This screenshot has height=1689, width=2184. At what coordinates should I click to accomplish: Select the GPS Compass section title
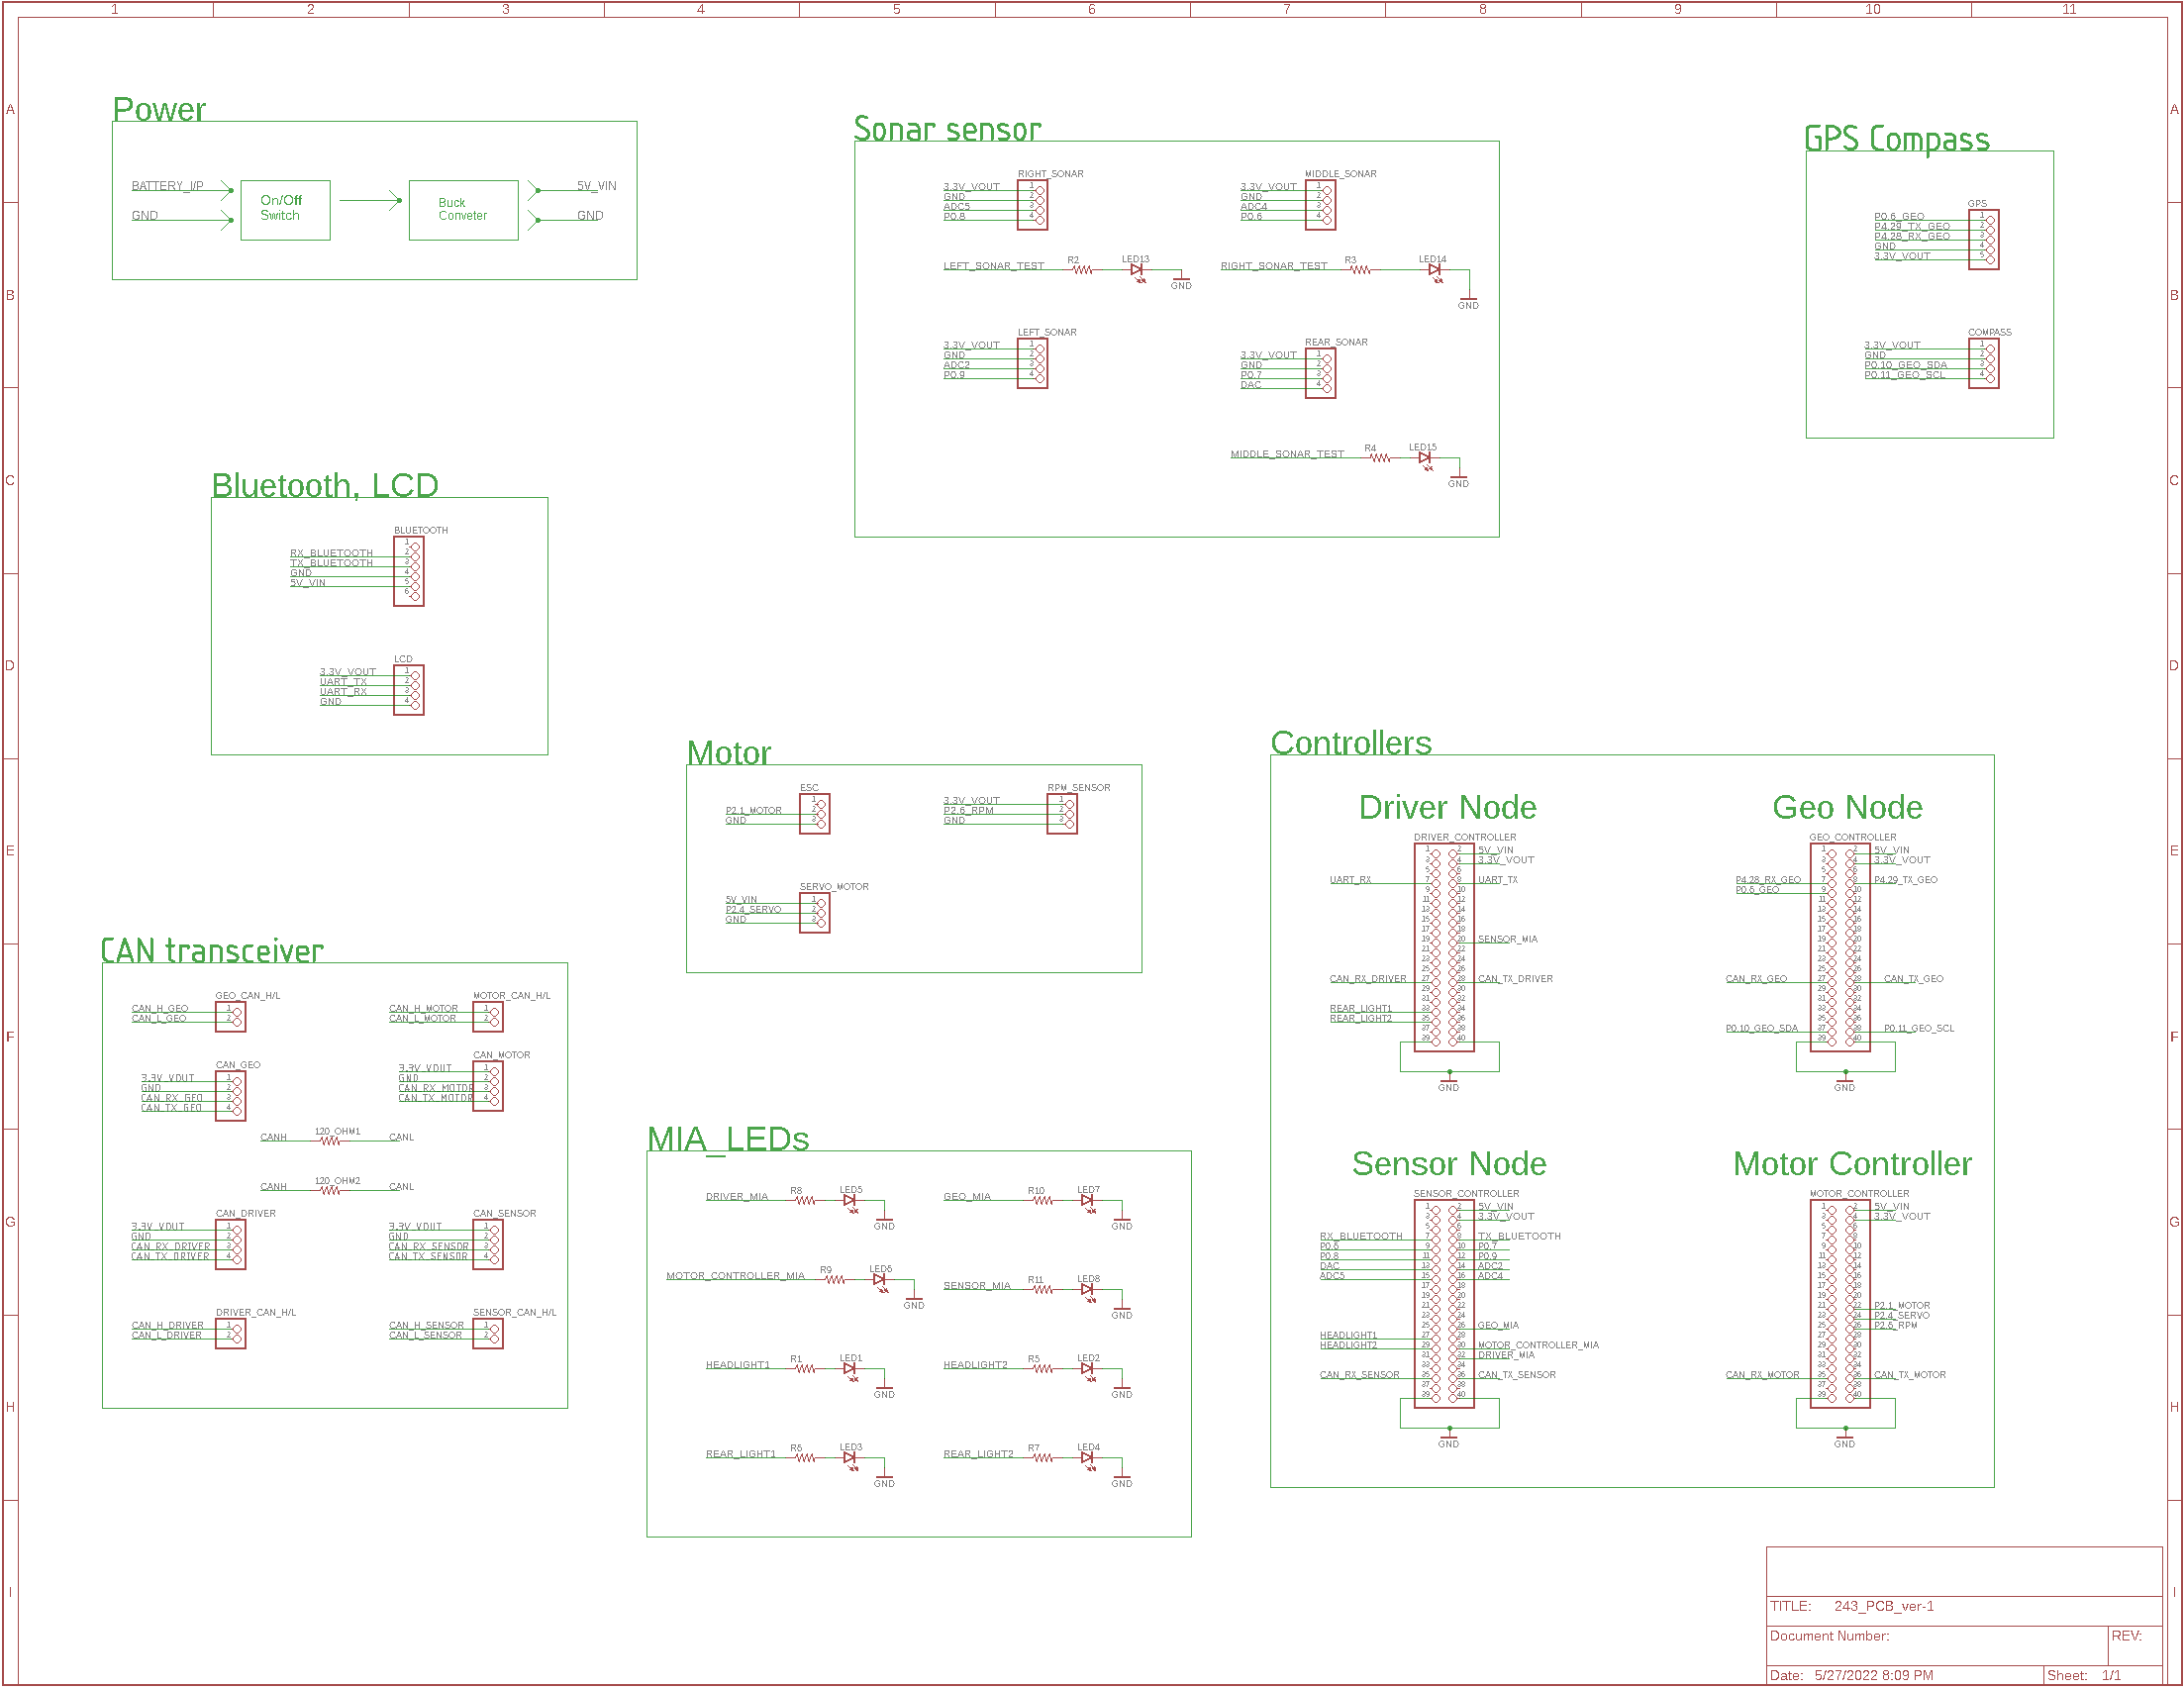tap(1896, 139)
